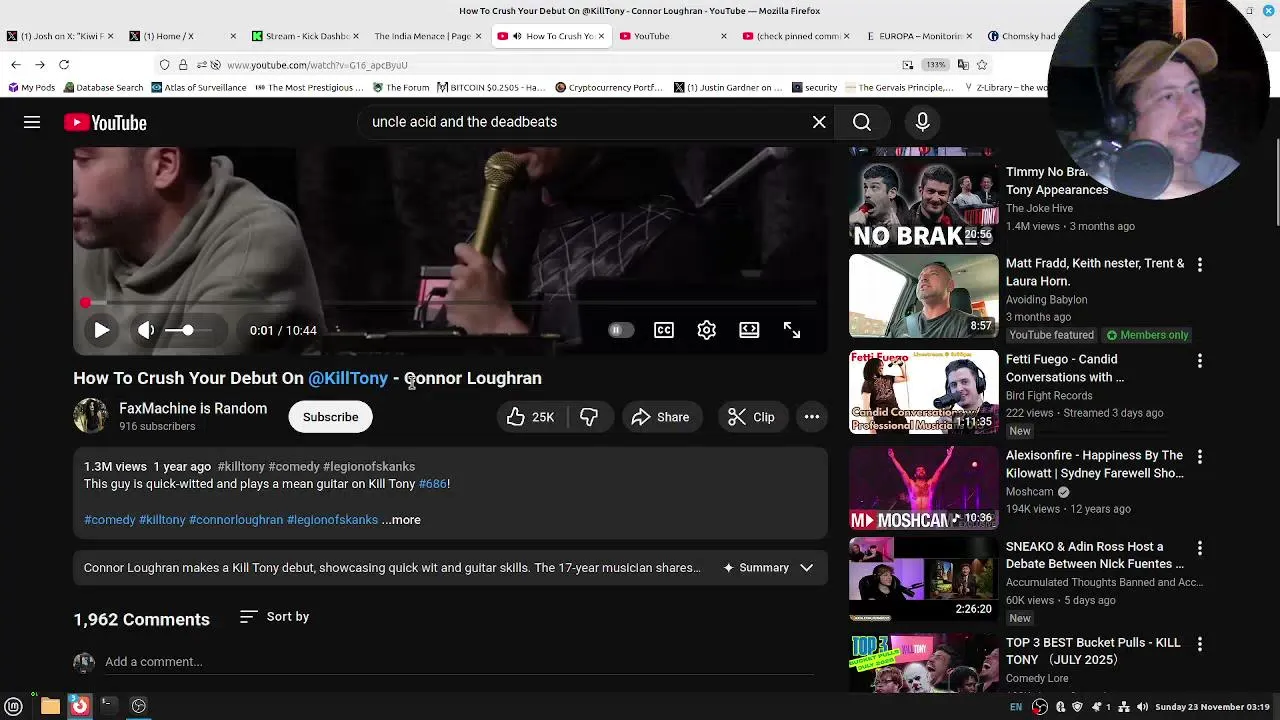1280x720 pixels.
Task: Create a clip of the video
Action: click(x=752, y=417)
